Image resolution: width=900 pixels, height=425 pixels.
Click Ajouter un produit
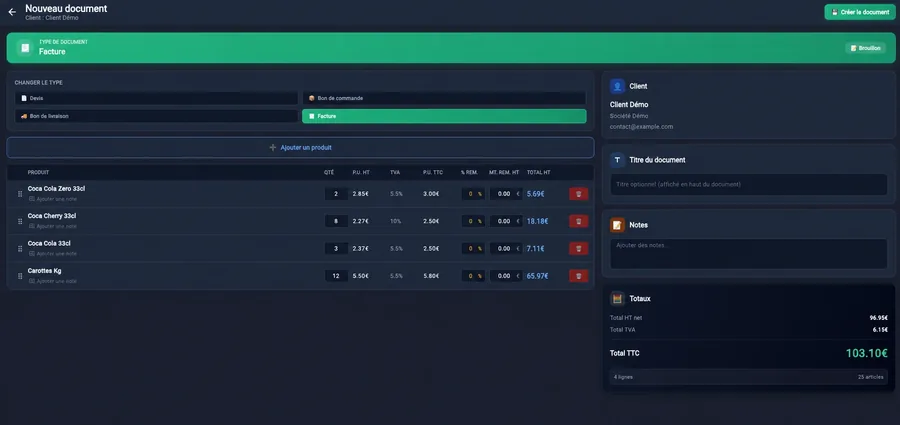click(300, 148)
